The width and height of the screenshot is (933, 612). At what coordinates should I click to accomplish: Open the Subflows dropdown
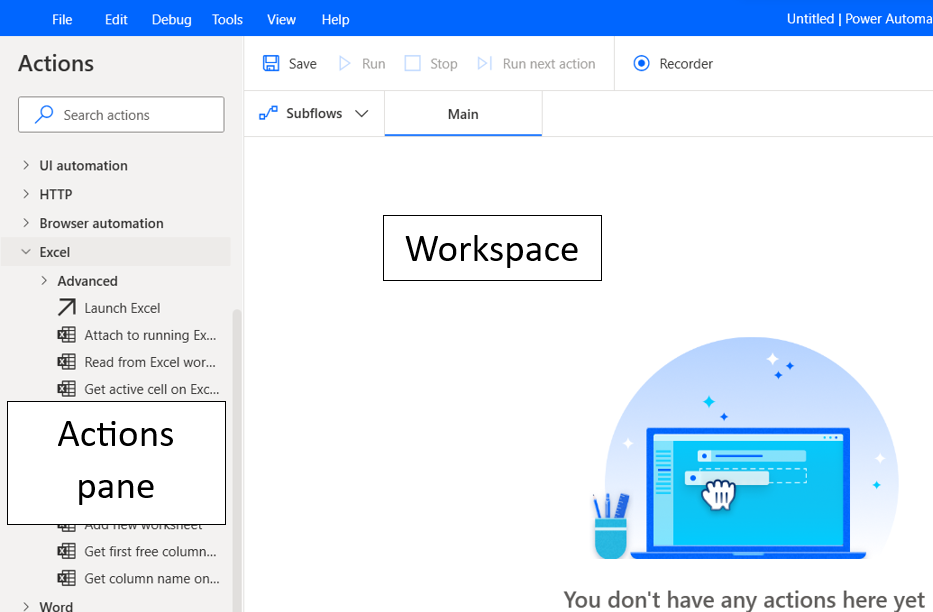tap(362, 113)
